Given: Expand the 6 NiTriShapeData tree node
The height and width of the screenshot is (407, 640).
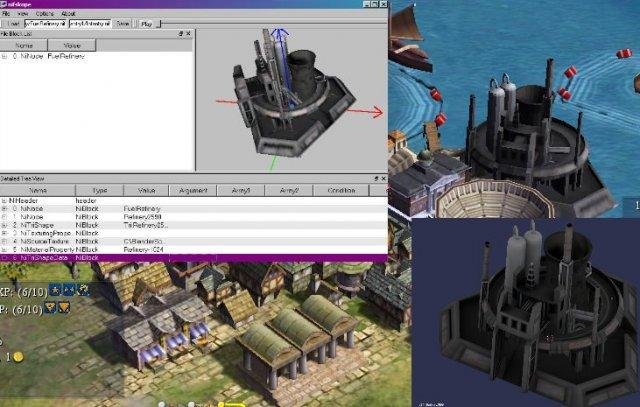Looking at the screenshot, I should click(x=4, y=258).
